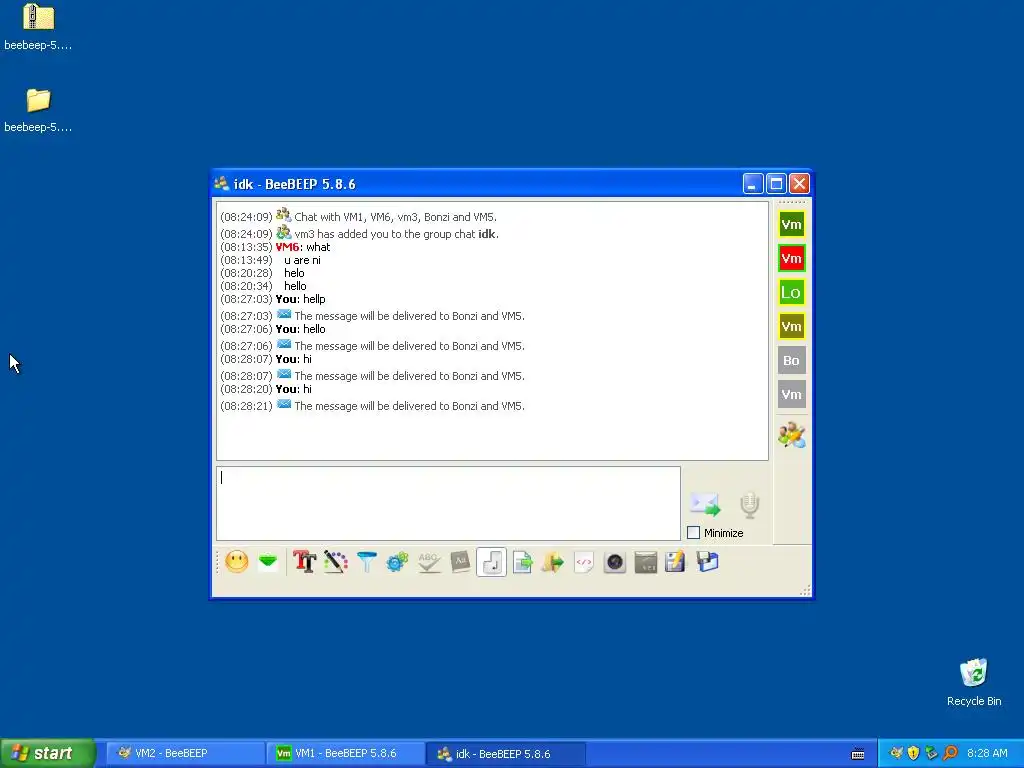Click the 'You: hellp' message line
Image resolution: width=1024 pixels, height=768 pixels.
coord(300,299)
